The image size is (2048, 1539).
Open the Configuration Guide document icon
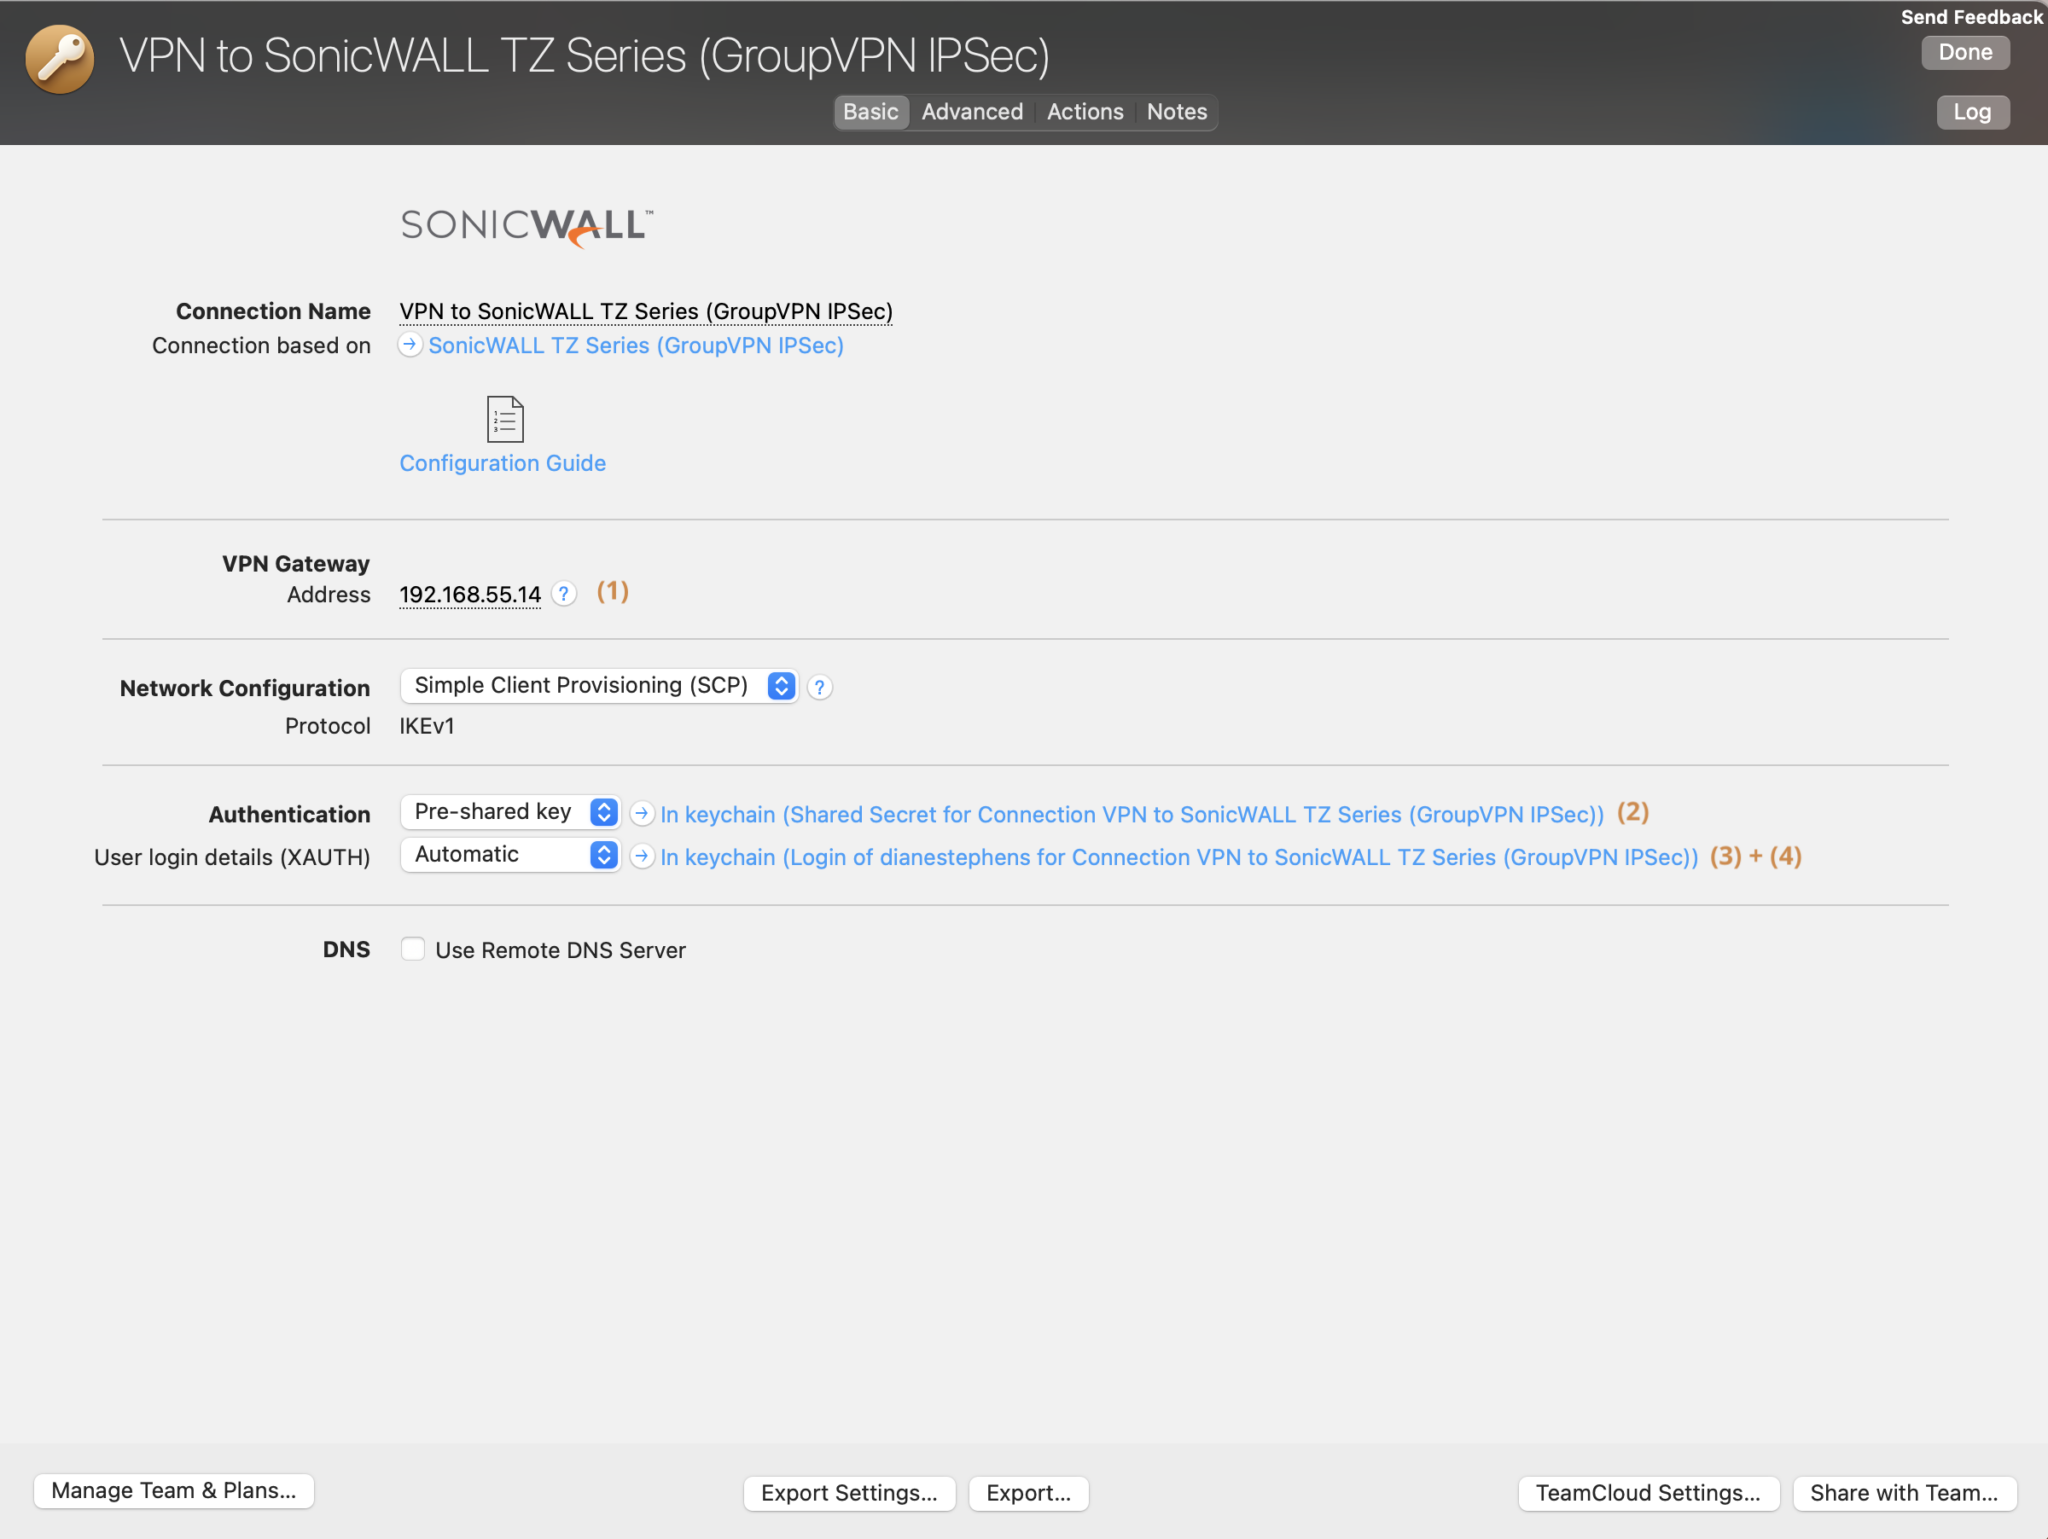(x=503, y=420)
